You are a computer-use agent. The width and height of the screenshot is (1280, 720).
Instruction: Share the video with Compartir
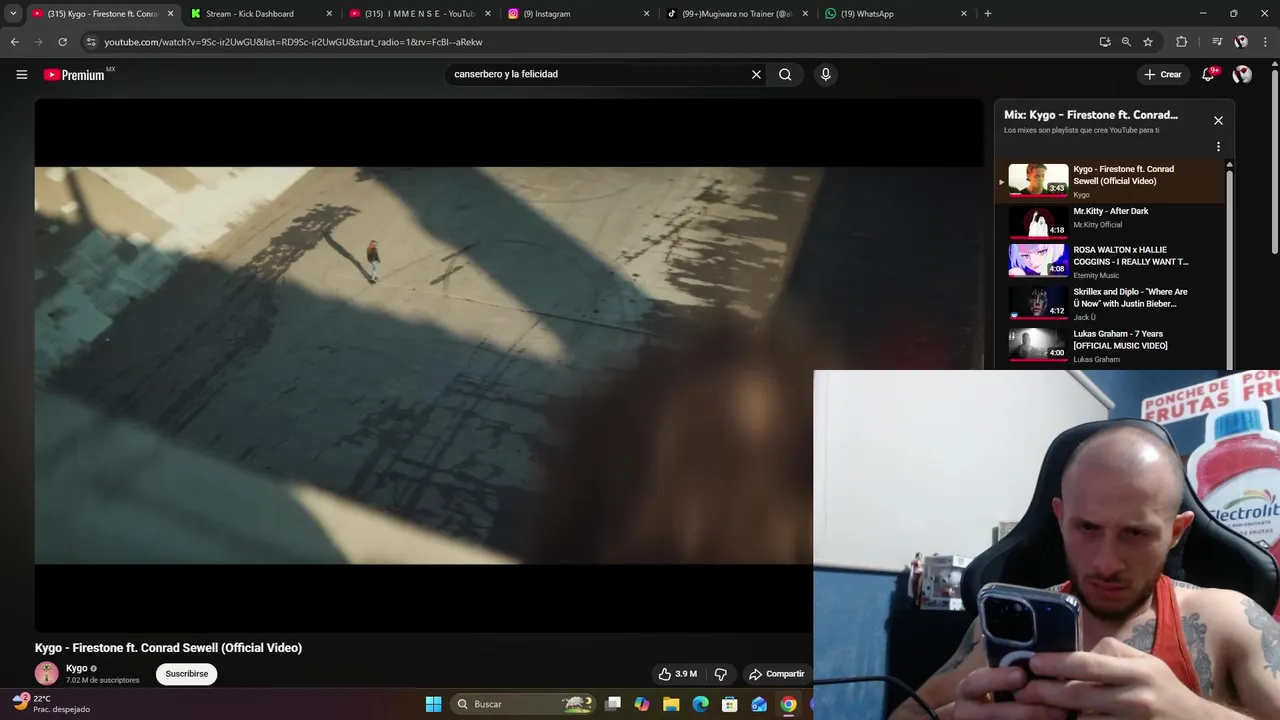777,674
